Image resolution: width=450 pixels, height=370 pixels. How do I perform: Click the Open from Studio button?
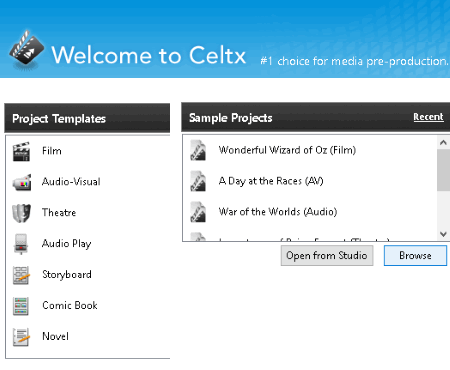327,256
